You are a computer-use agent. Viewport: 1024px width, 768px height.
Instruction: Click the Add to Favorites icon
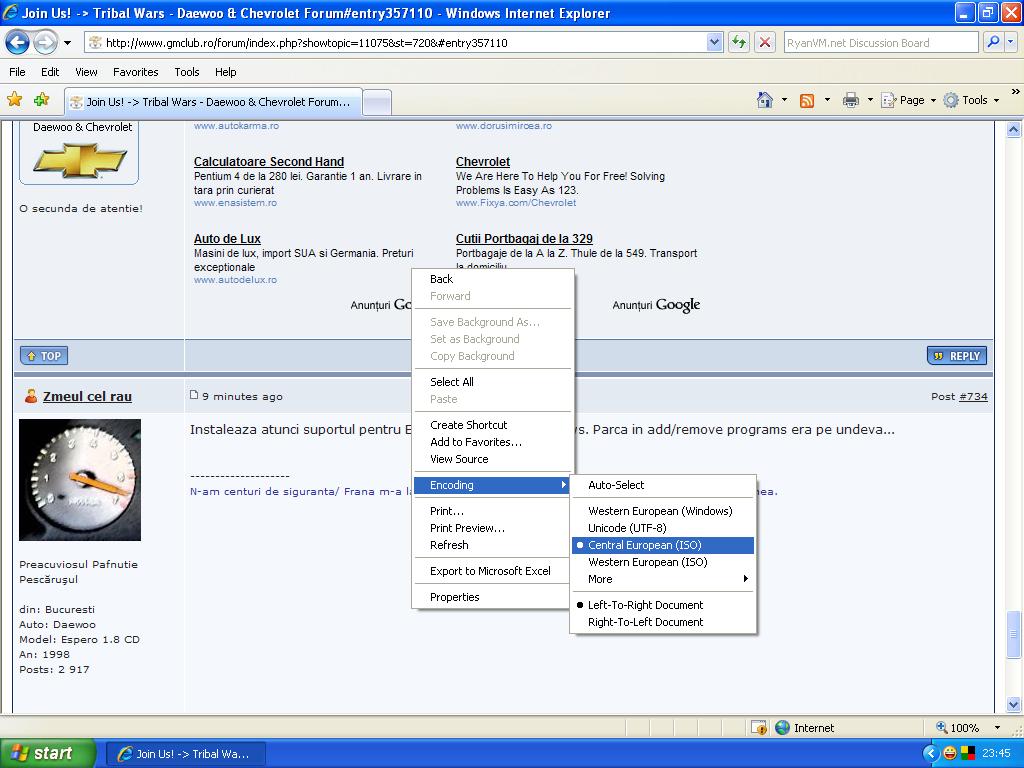(41, 100)
